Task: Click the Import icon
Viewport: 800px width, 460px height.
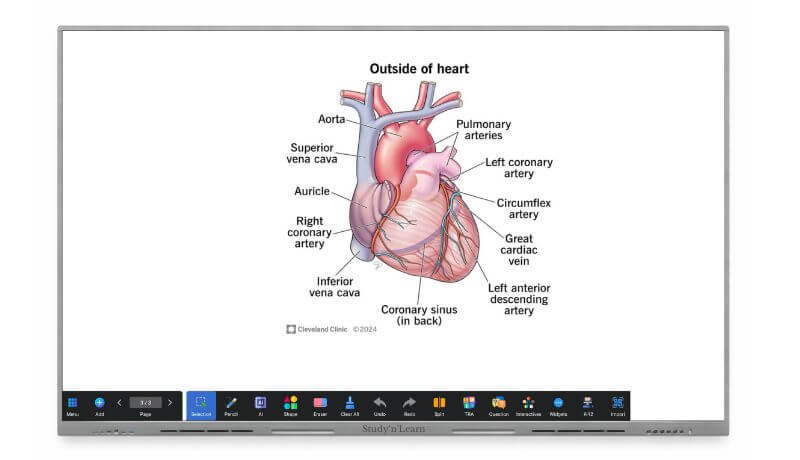Action: coord(618,403)
